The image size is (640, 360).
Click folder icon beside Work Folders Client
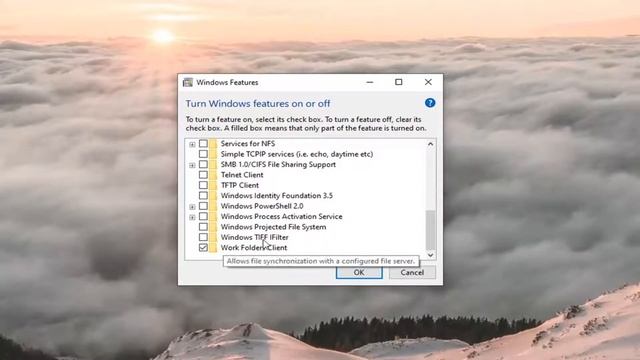(x=213, y=248)
